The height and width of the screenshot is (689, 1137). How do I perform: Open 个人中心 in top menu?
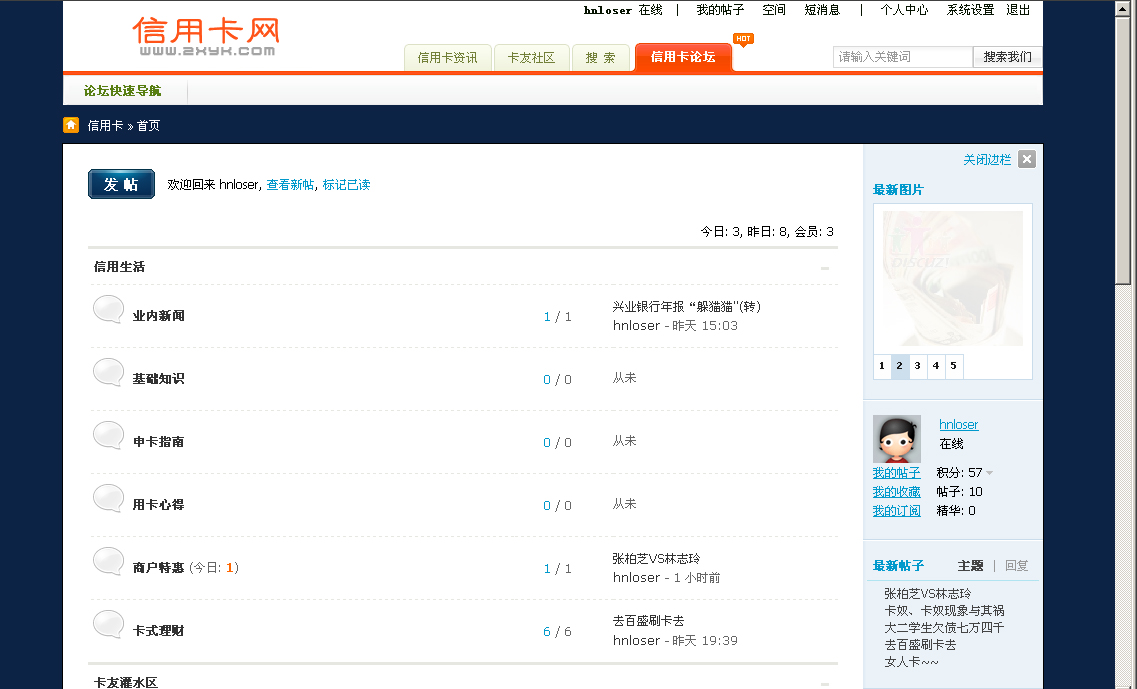click(904, 10)
